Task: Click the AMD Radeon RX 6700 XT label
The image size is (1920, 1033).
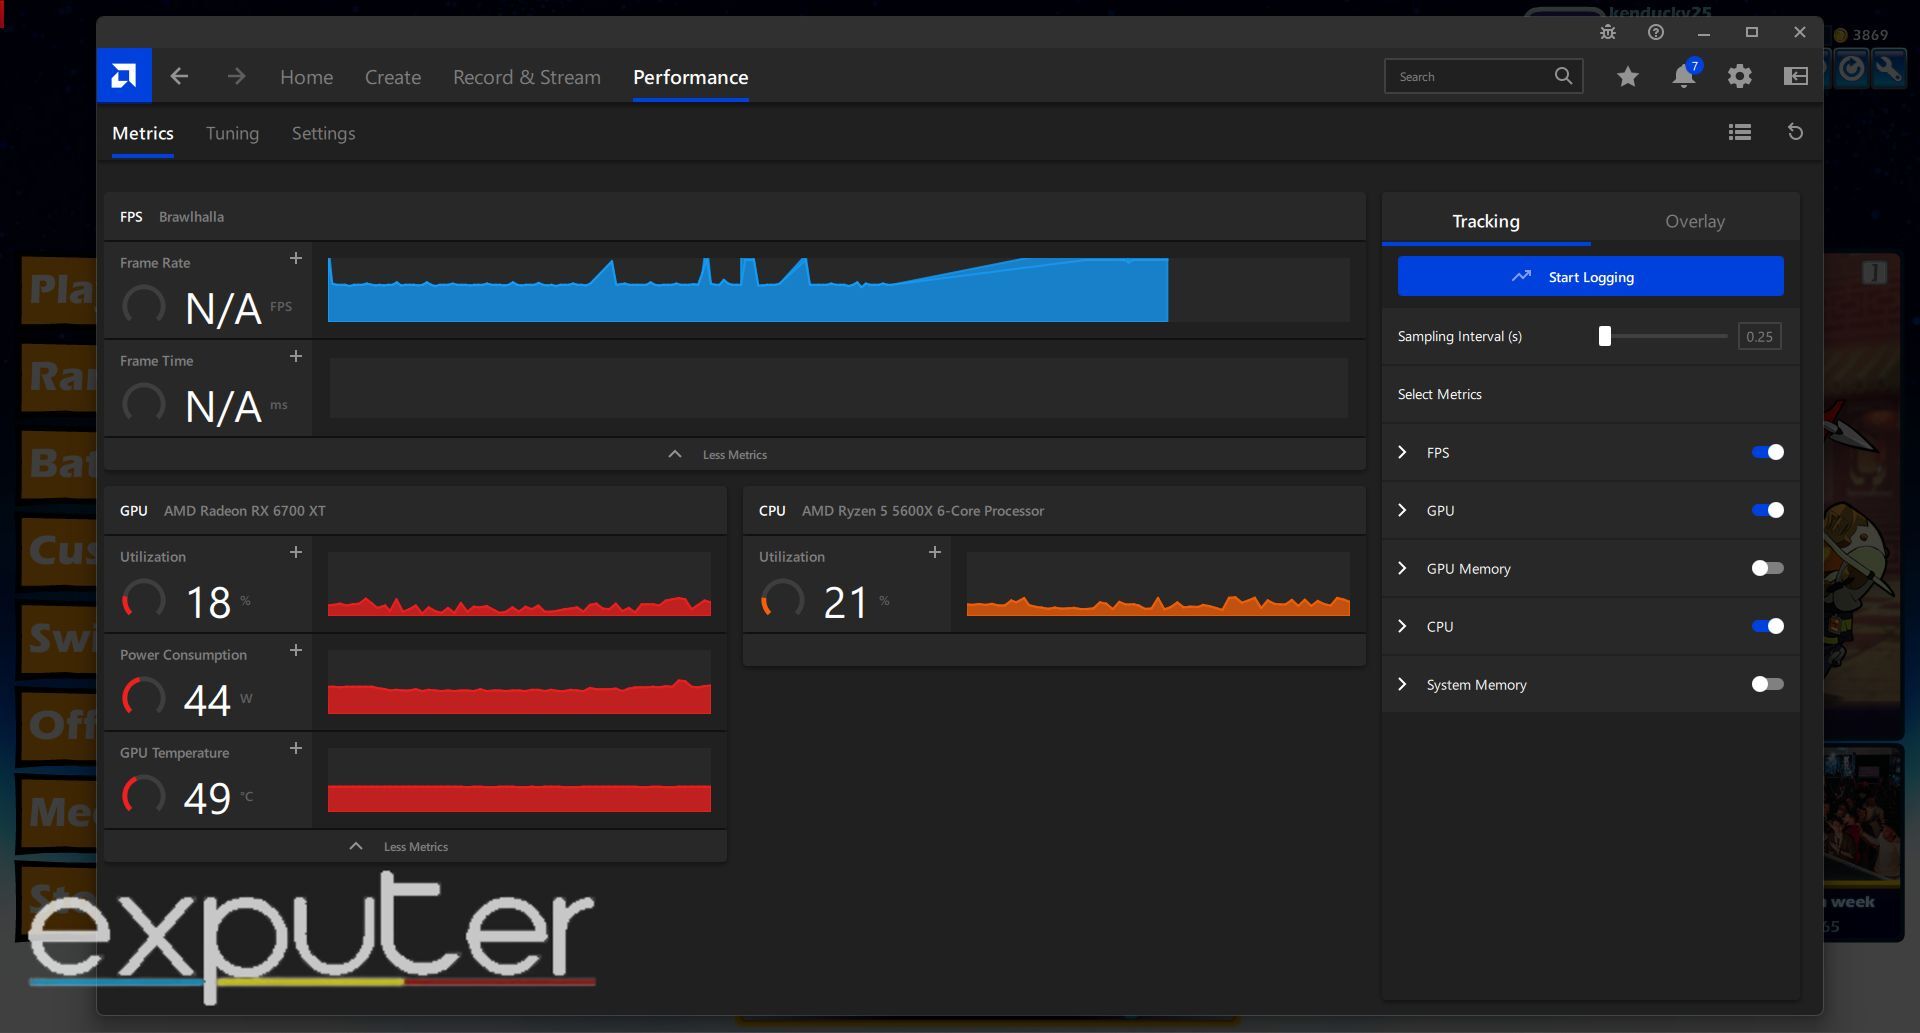Action: (245, 510)
